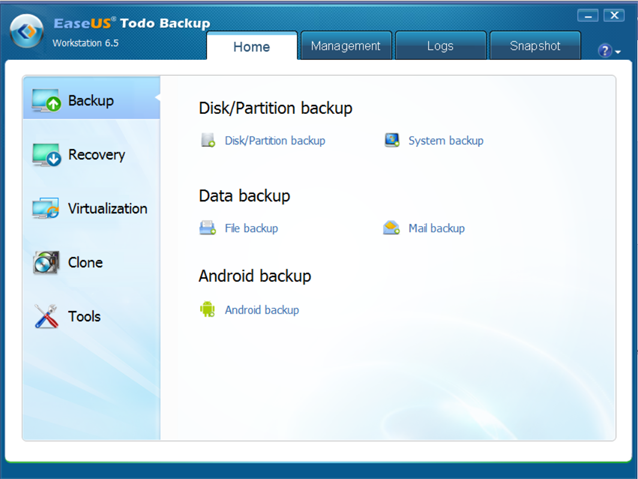Switch to the Management tab
The width and height of the screenshot is (638, 479).
click(x=345, y=46)
